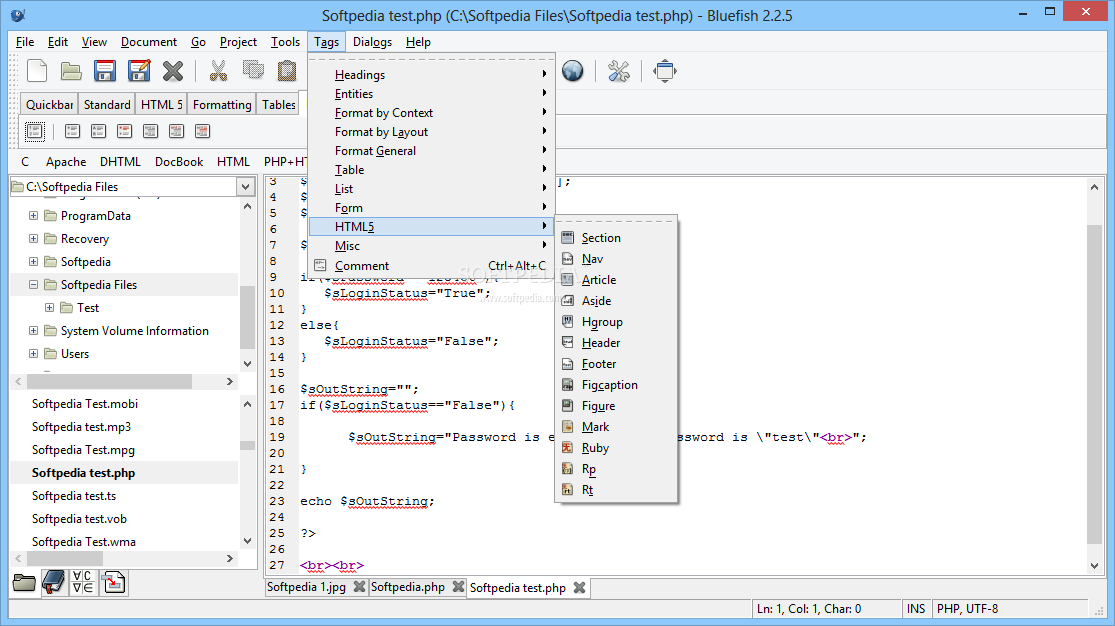Open the Dialogs menu
Image resolution: width=1115 pixels, height=626 pixels.
click(x=372, y=42)
